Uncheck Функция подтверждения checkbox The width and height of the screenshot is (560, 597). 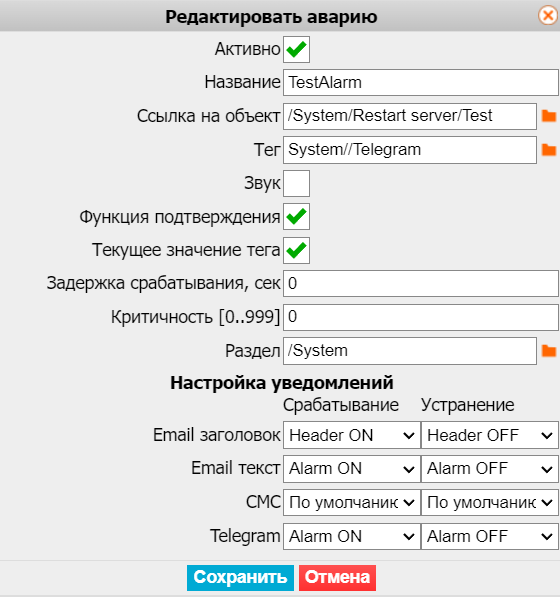pyautogui.click(x=296, y=217)
